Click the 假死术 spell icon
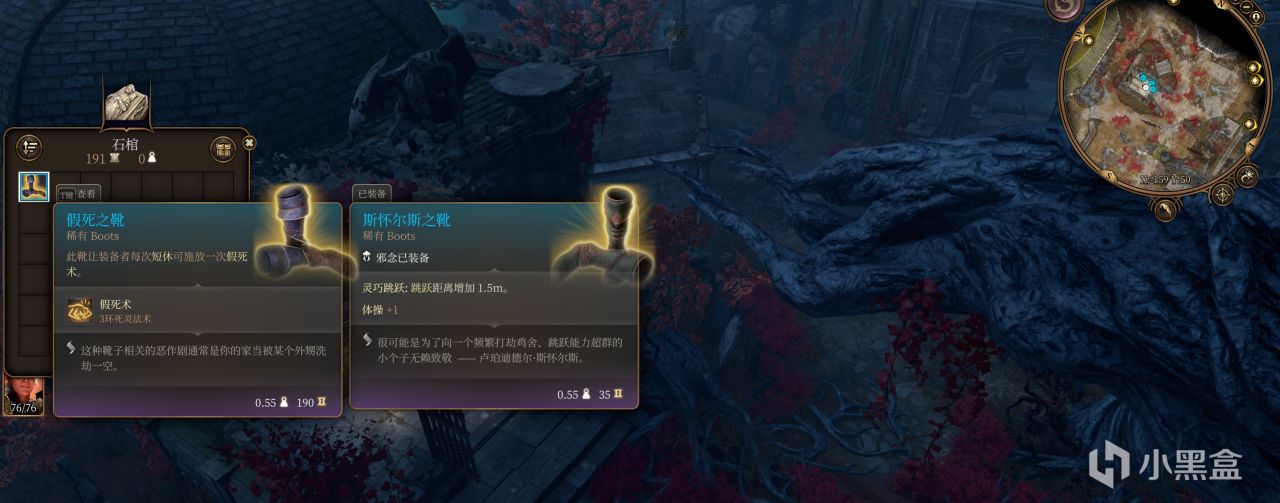This screenshot has width=1280, height=503. tap(79, 311)
